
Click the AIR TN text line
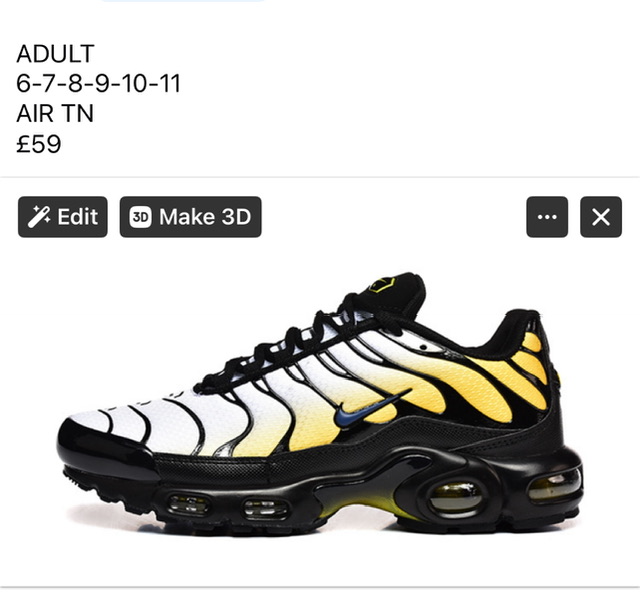[55, 113]
